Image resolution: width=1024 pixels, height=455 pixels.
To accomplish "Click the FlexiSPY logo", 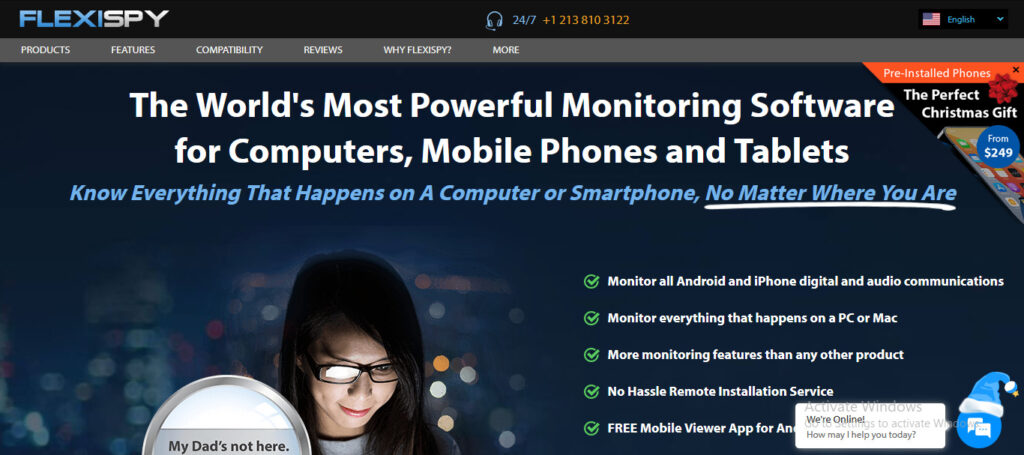I will [x=94, y=18].
